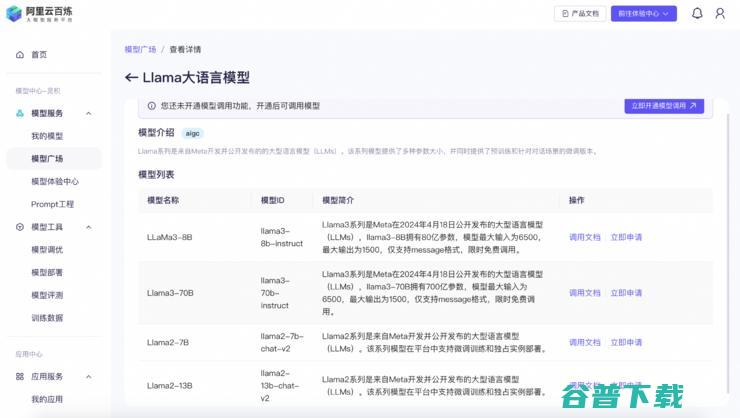Open 模型评测 in the sidebar
Image resolution: width=740 pixels, height=418 pixels.
[x=47, y=295]
